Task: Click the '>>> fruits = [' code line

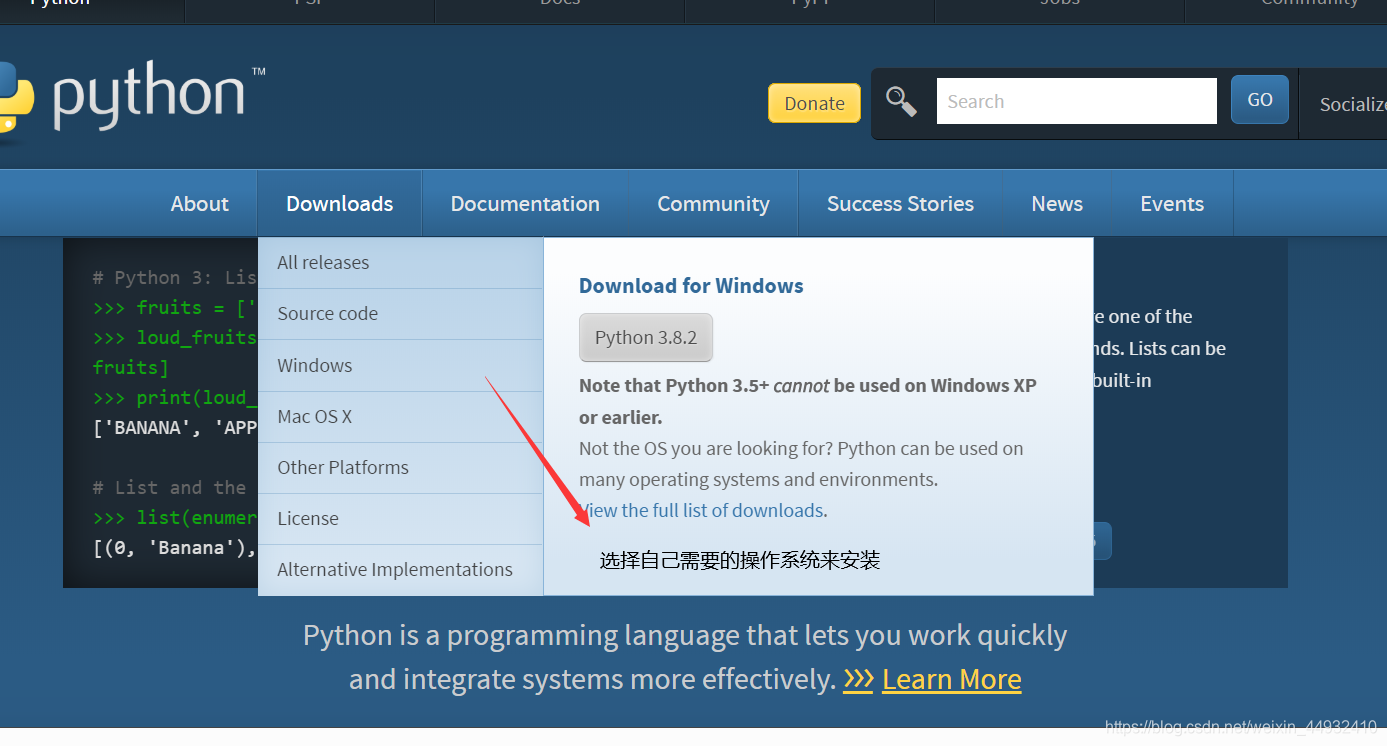Action: 175,307
